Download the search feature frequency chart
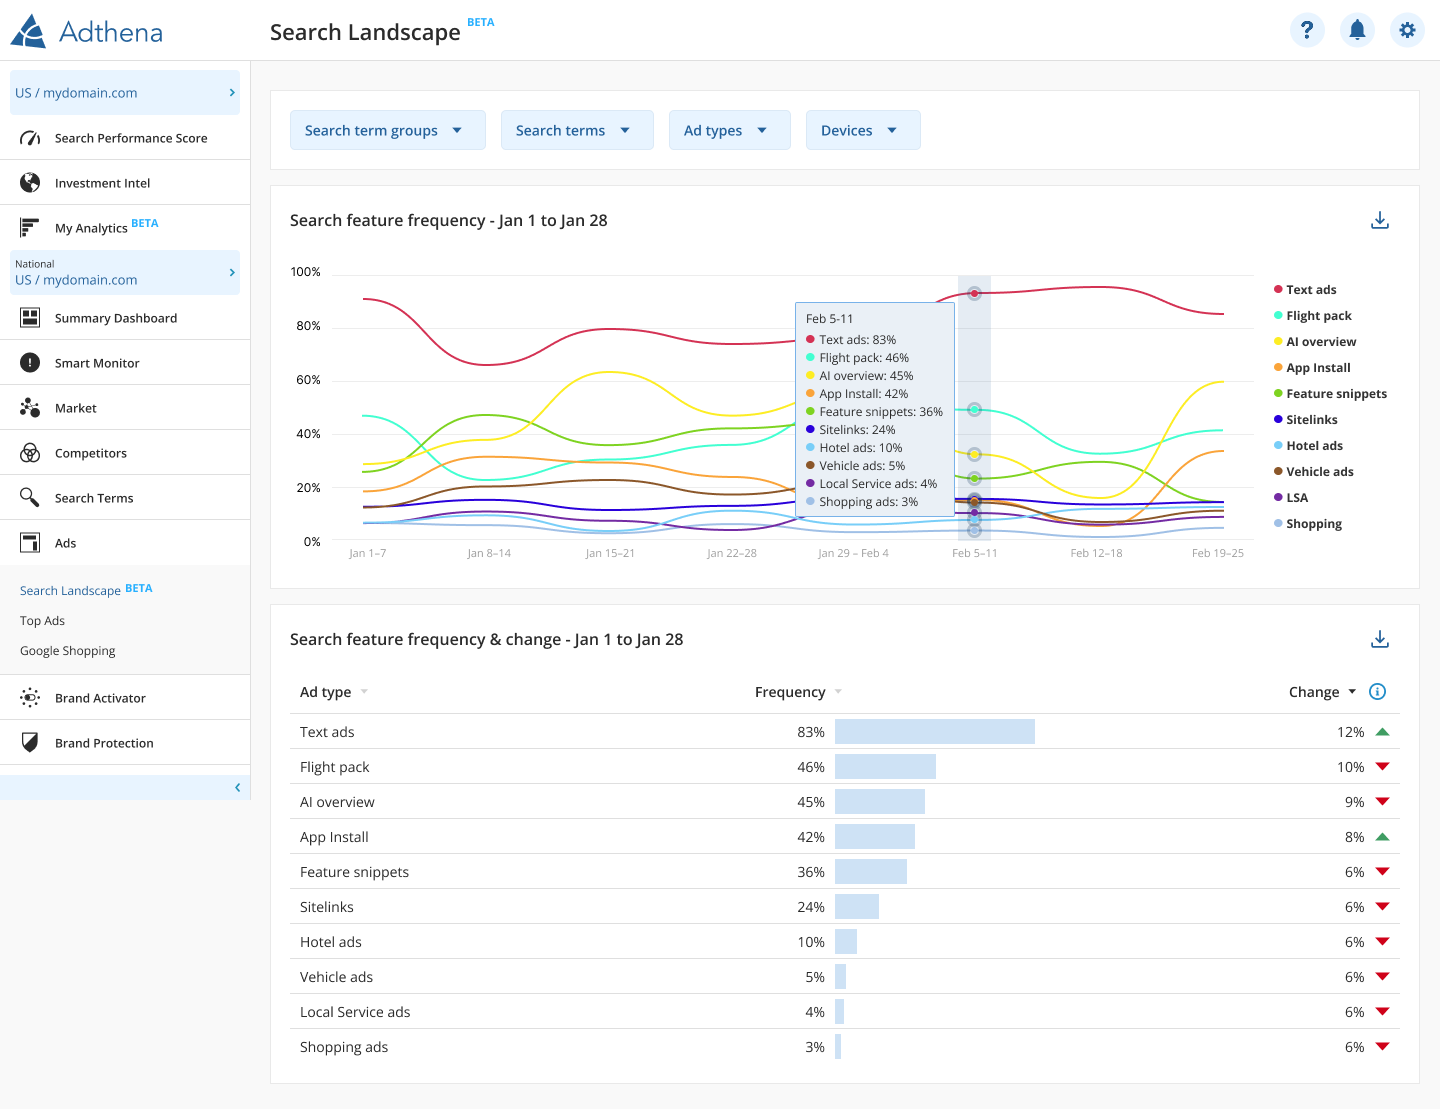This screenshot has height=1109, width=1440. click(1379, 220)
